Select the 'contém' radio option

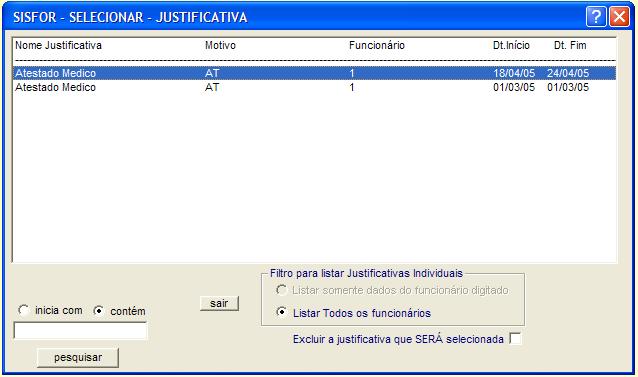(x=98, y=311)
